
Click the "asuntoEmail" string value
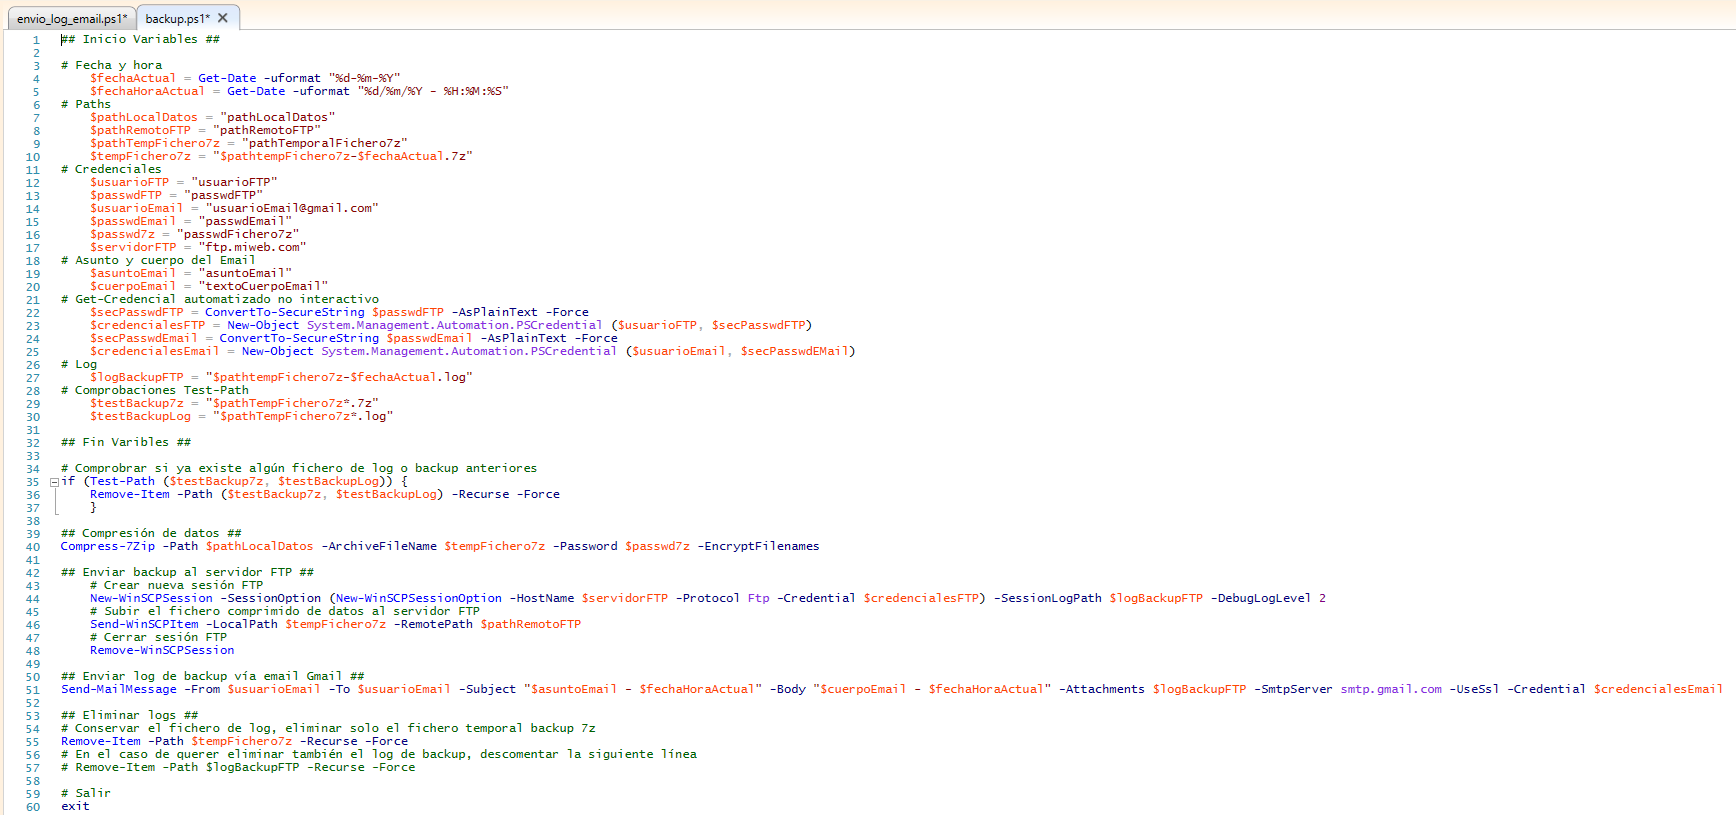tap(245, 274)
